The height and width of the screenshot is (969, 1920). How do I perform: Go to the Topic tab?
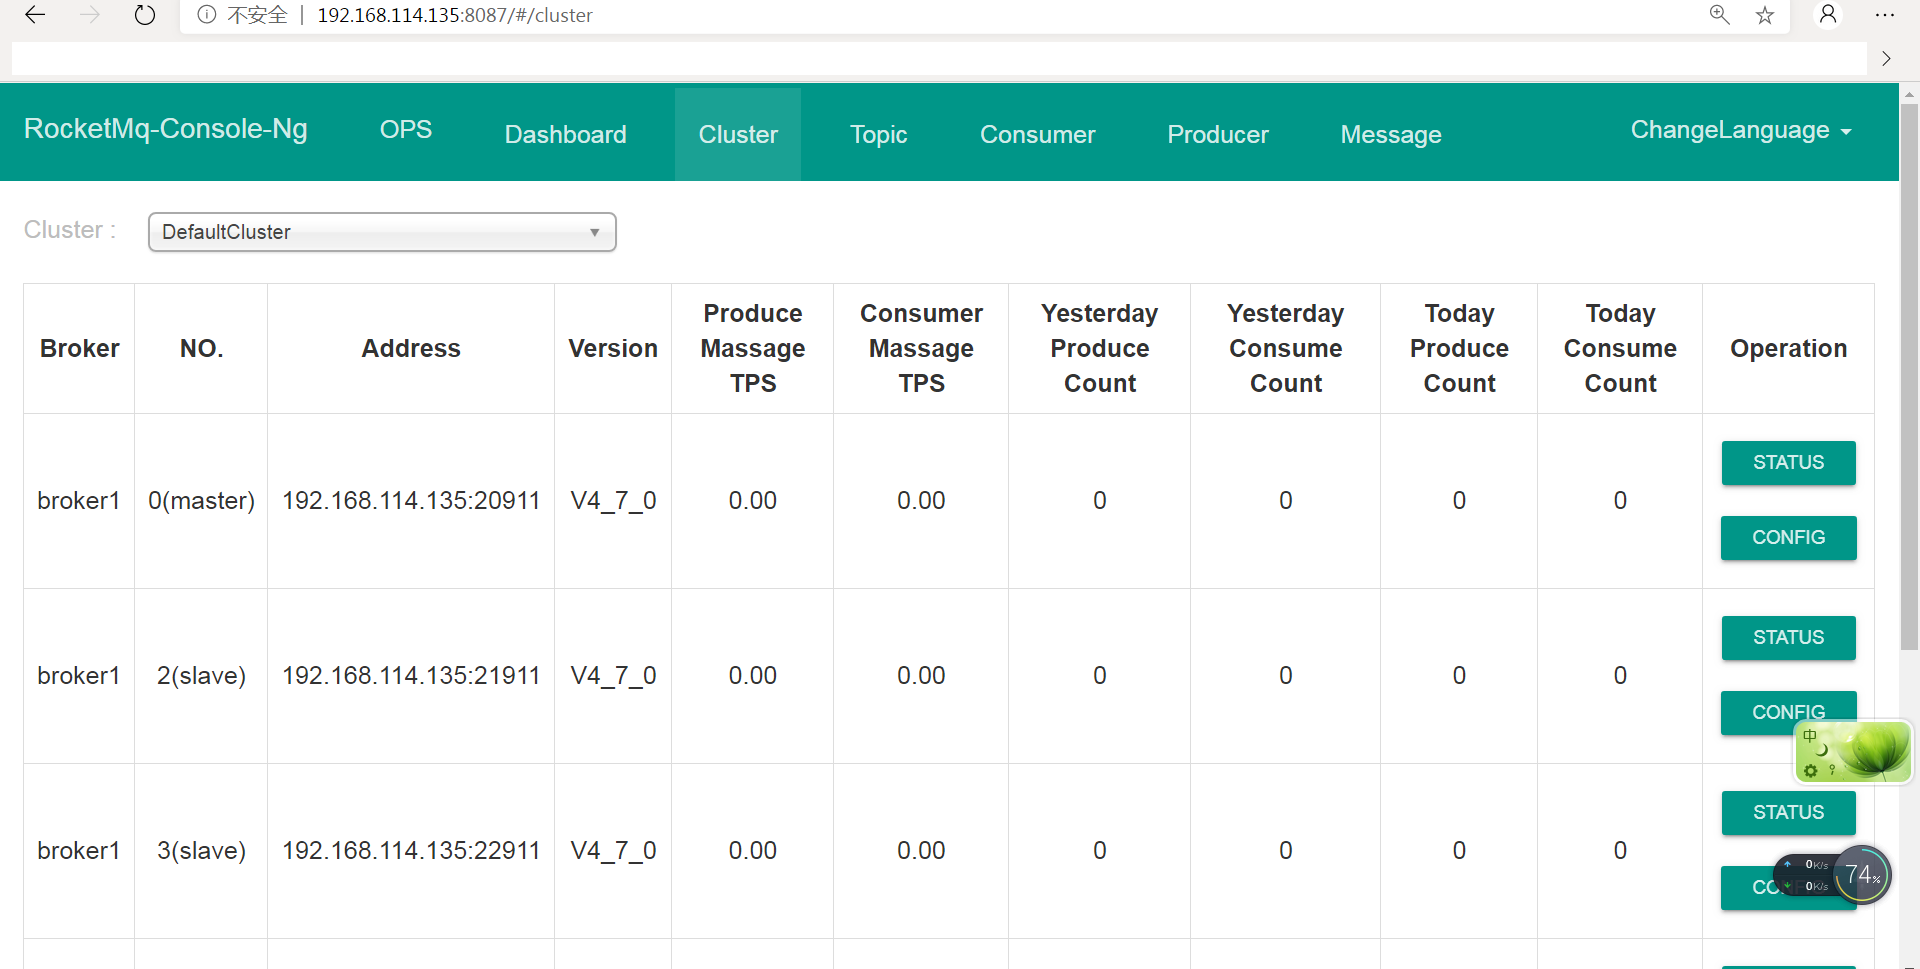click(879, 134)
